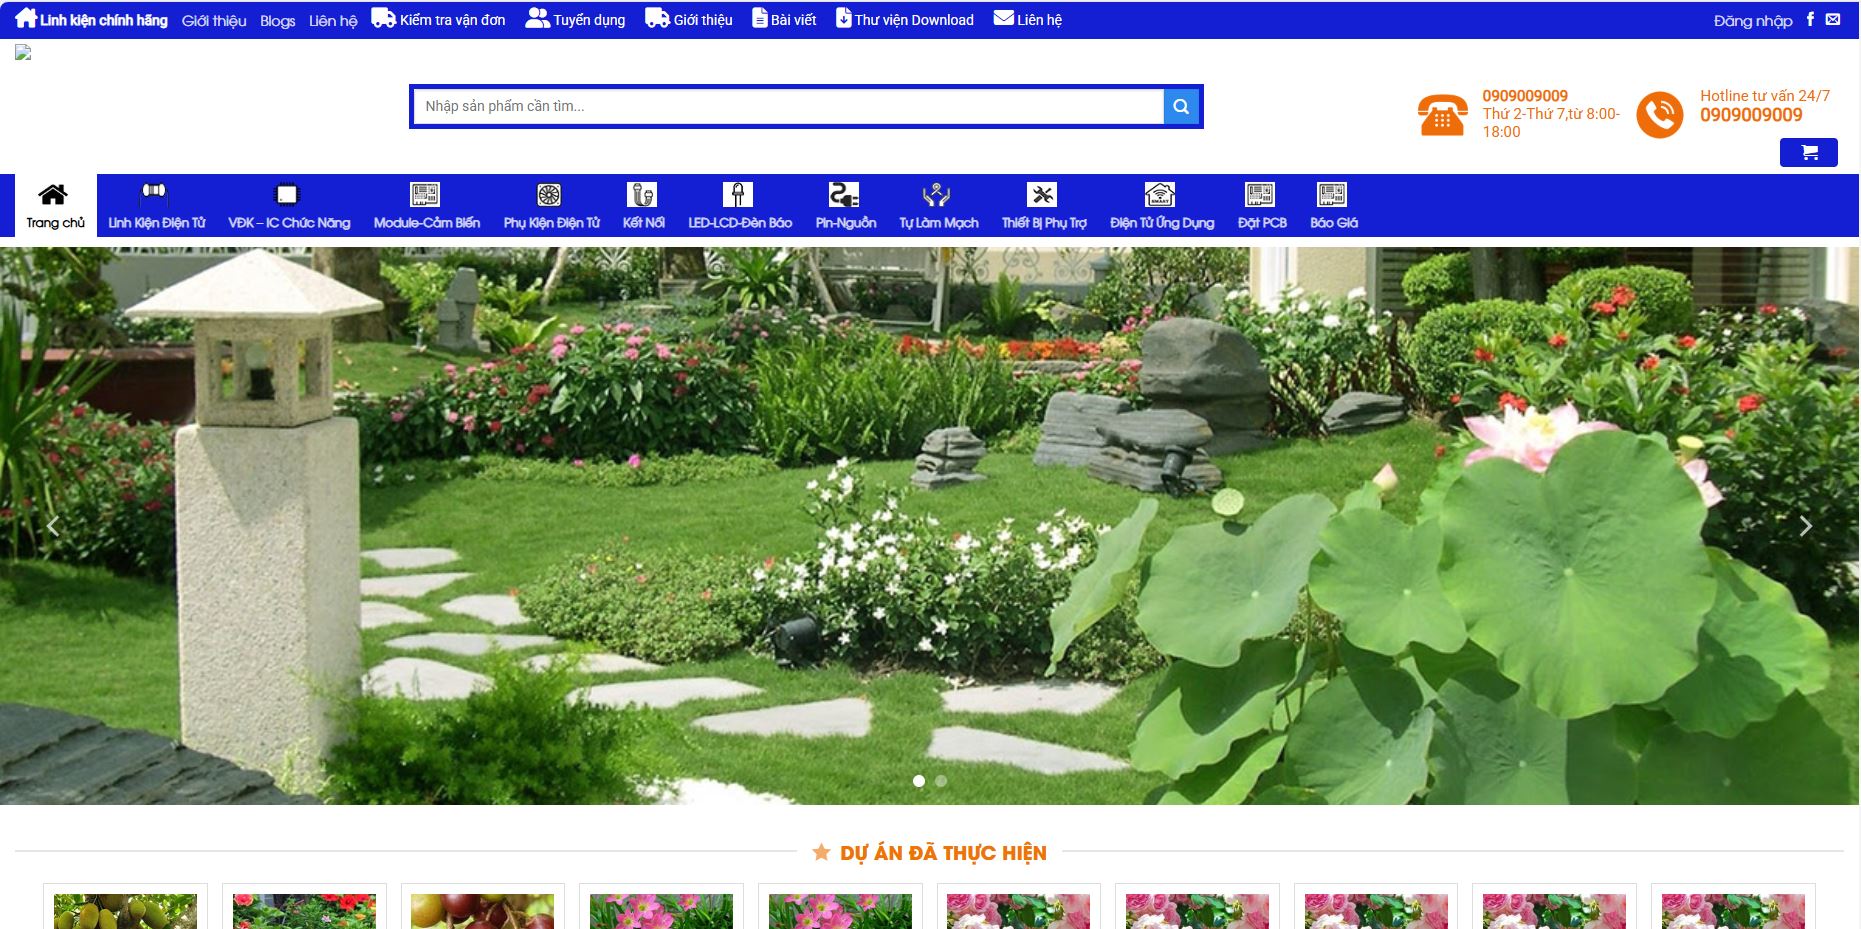
Task: Show next slide with right arrow
Action: (1805, 526)
